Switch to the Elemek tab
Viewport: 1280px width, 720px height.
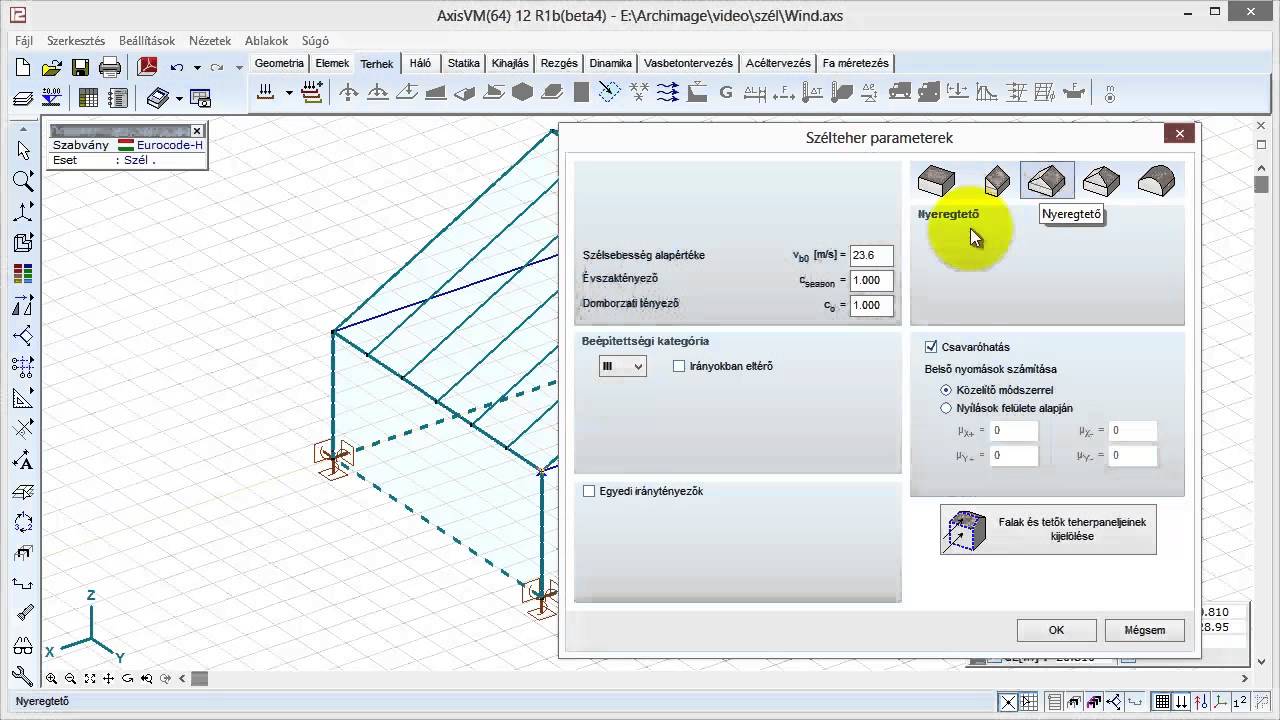click(x=332, y=63)
